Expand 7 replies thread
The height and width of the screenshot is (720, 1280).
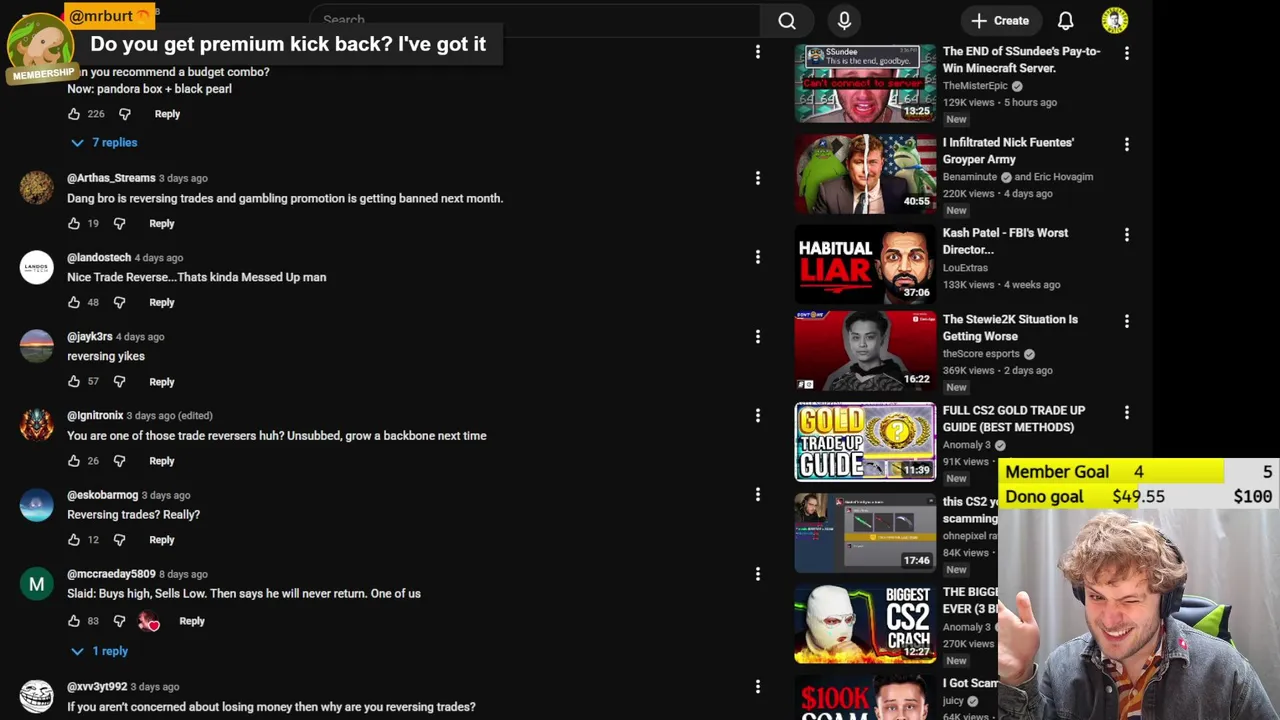coord(104,143)
